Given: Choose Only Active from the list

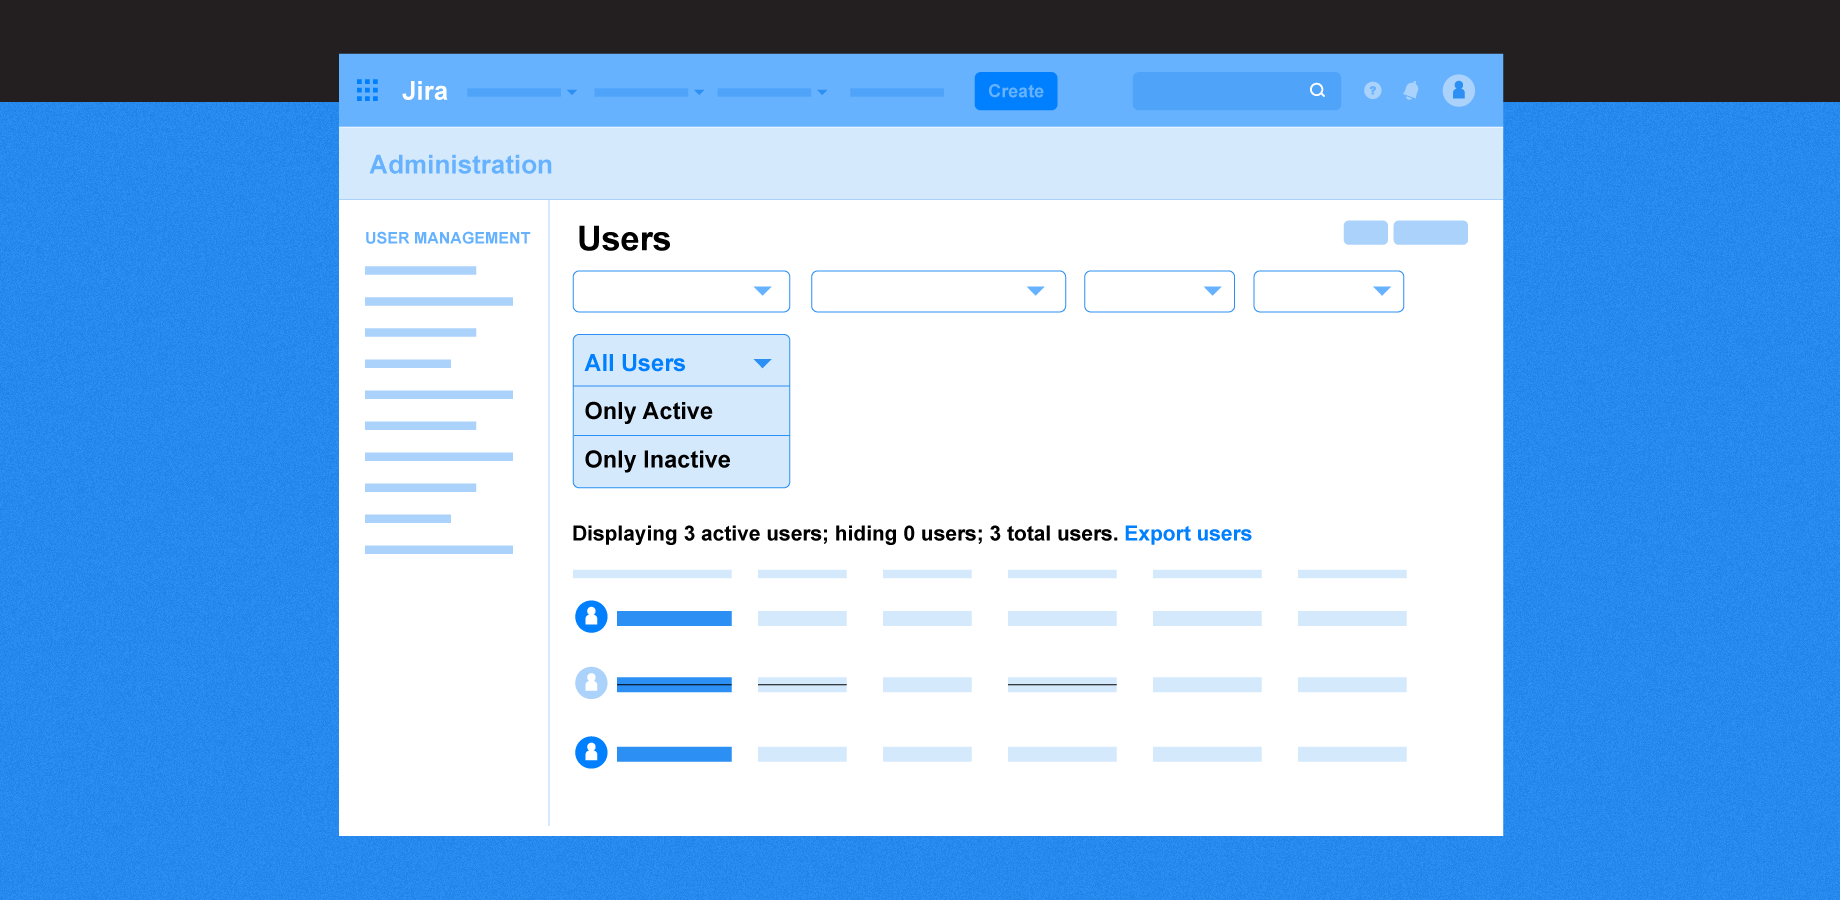Looking at the screenshot, I should pyautogui.click(x=681, y=411).
